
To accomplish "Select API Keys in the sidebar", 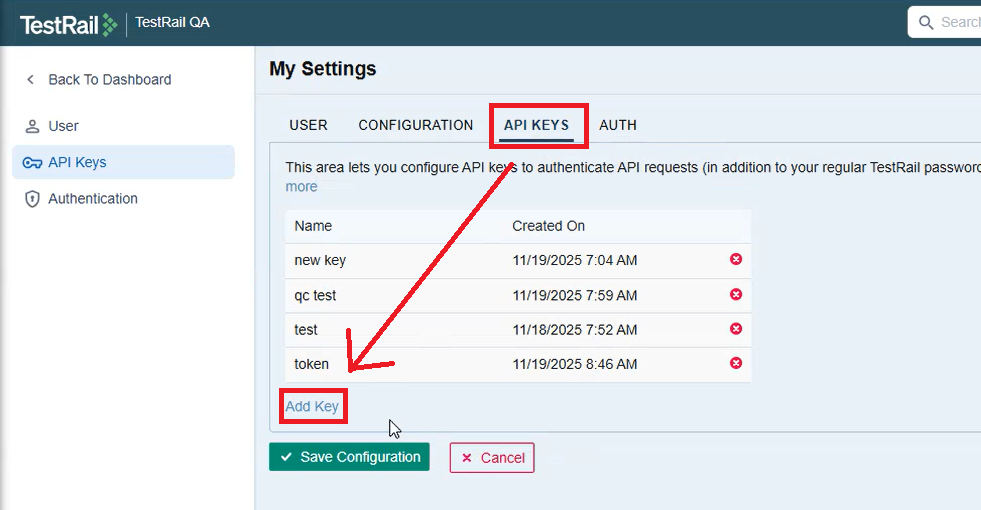I will (x=123, y=163).
